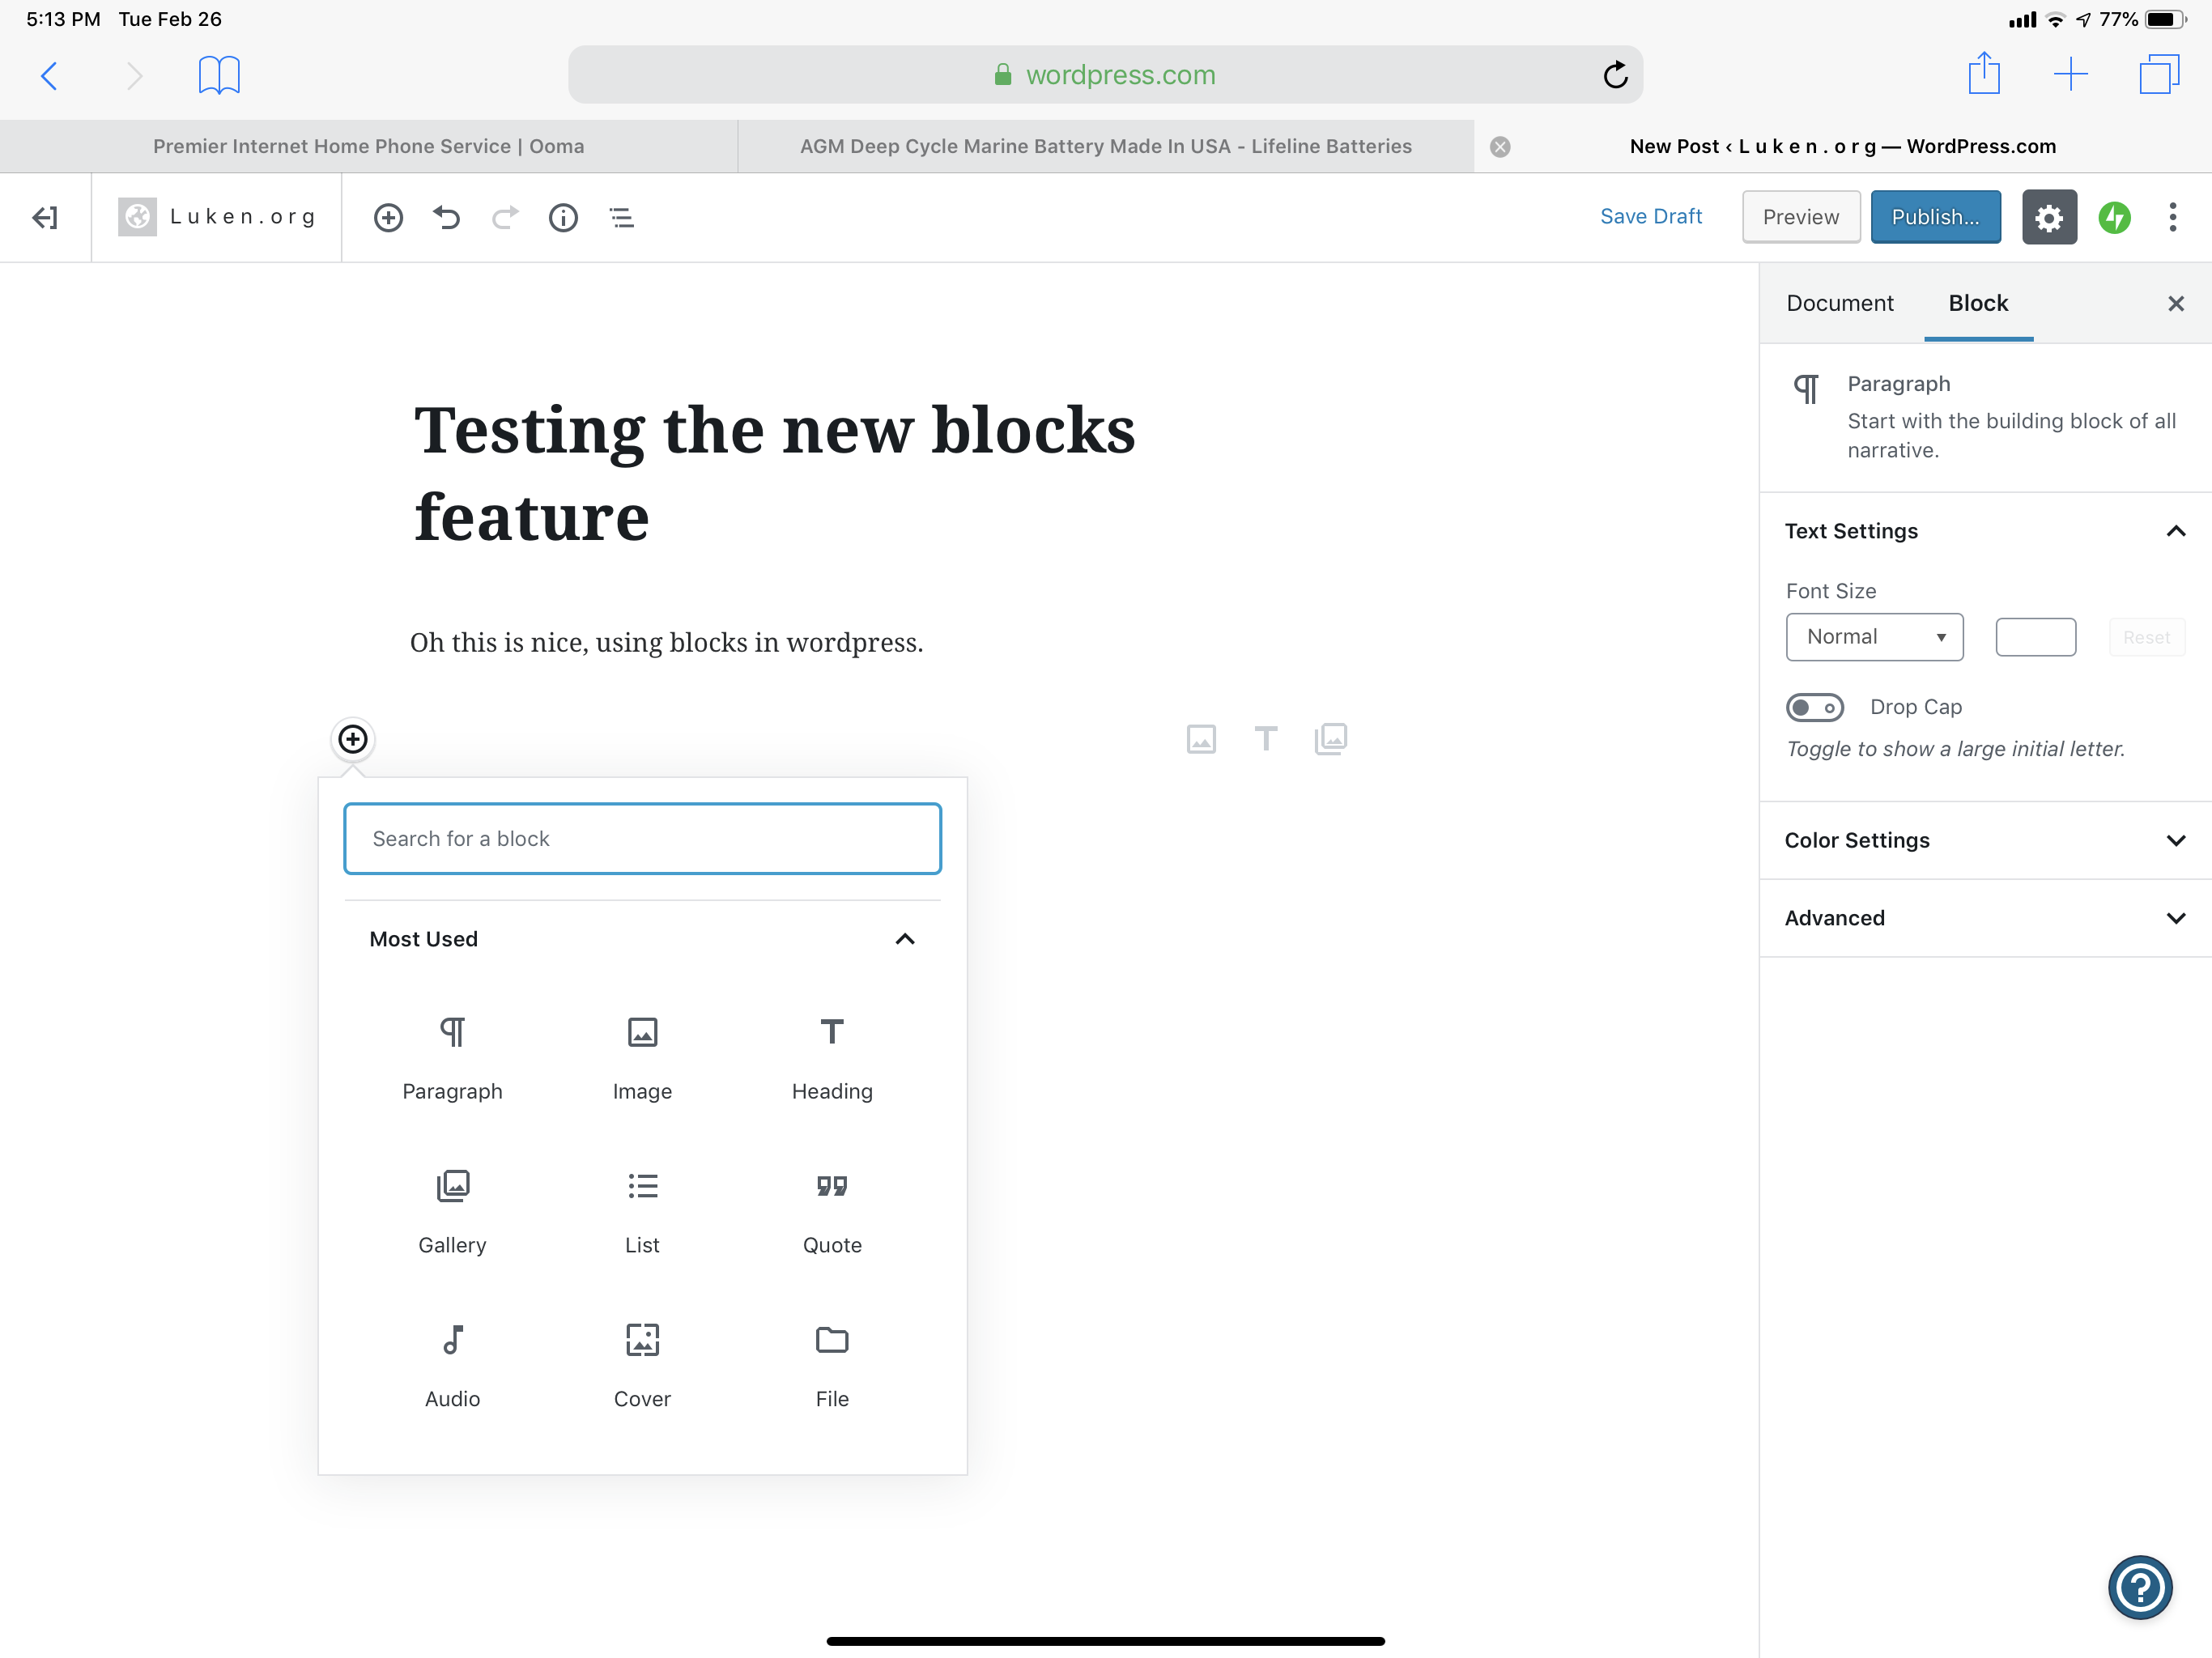Open the Font Size Normal dropdown
The width and height of the screenshot is (2212, 1658).
[1874, 637]
